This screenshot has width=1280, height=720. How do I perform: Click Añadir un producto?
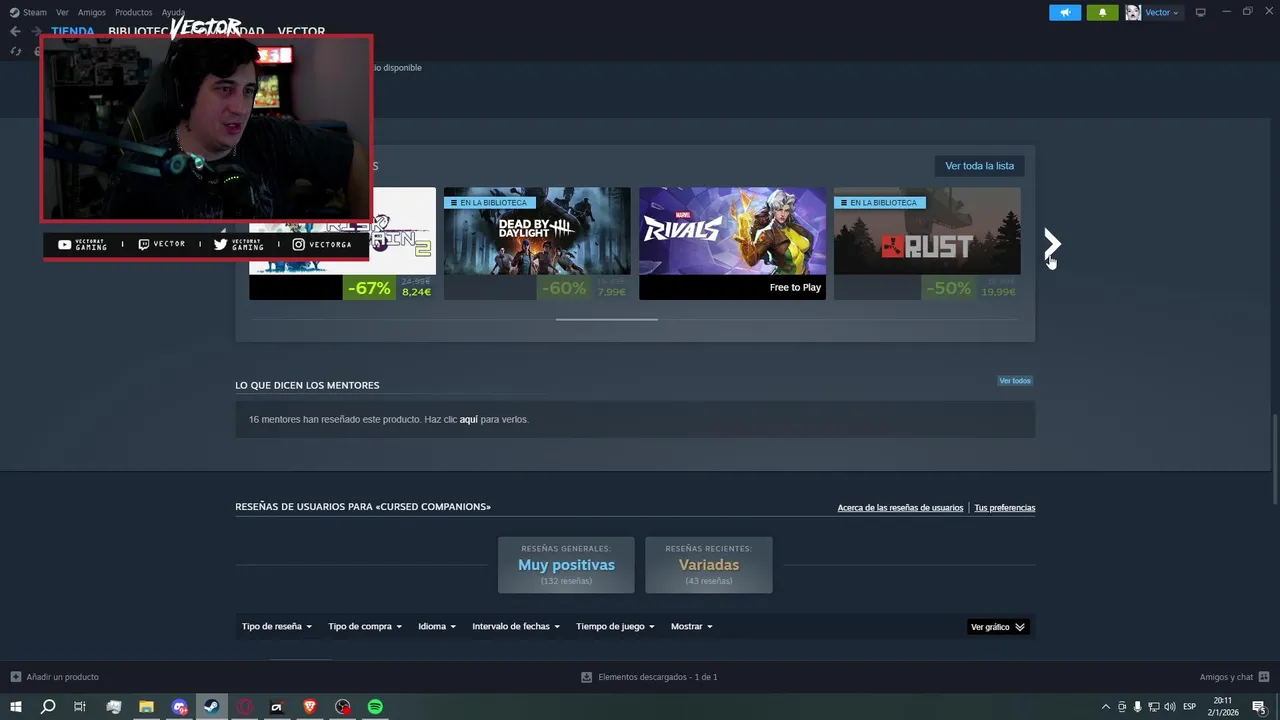pyautogui.click(x=55, y=677)
